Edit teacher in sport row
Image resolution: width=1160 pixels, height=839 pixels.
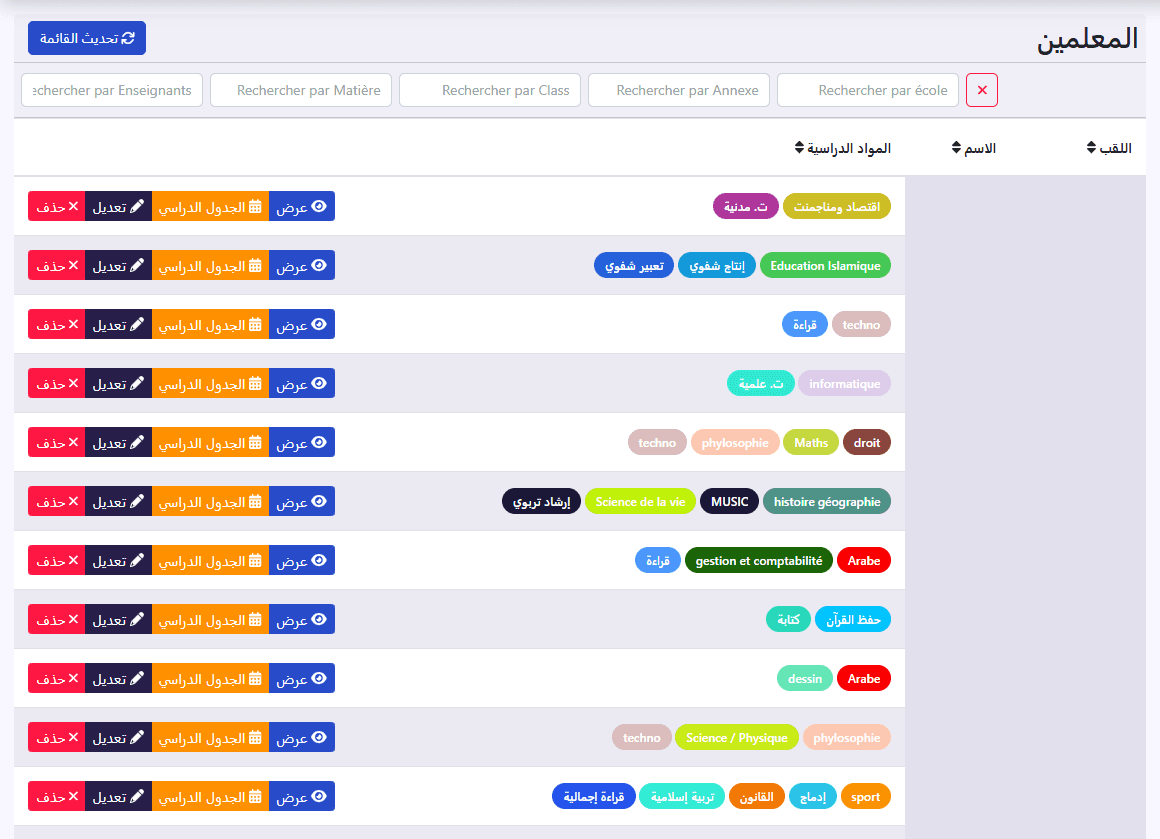pos(118,796)
